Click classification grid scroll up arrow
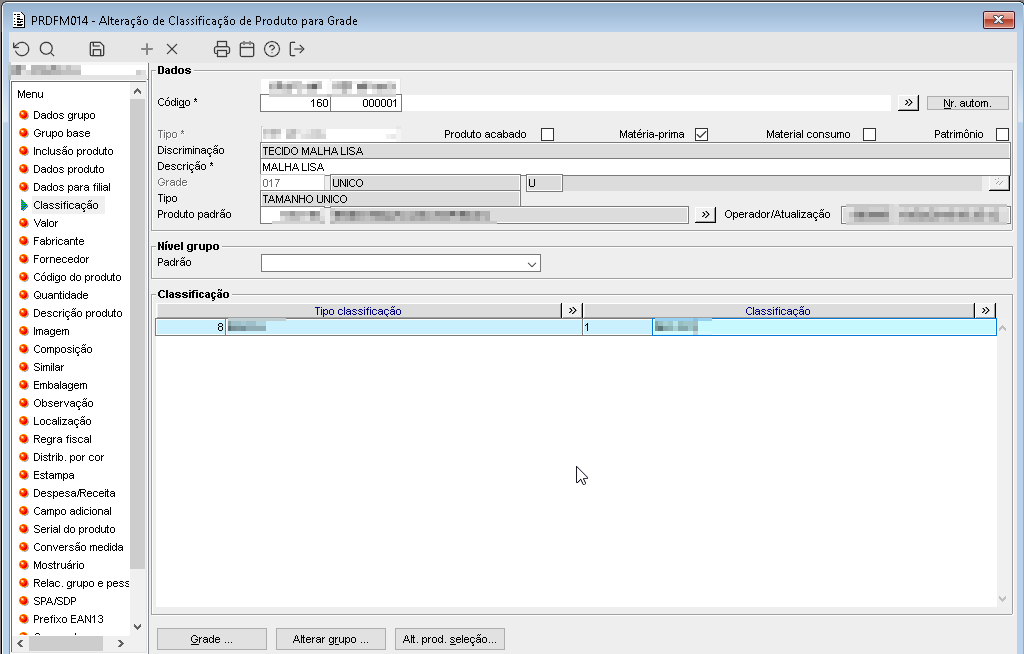 tap(1002, 328)
